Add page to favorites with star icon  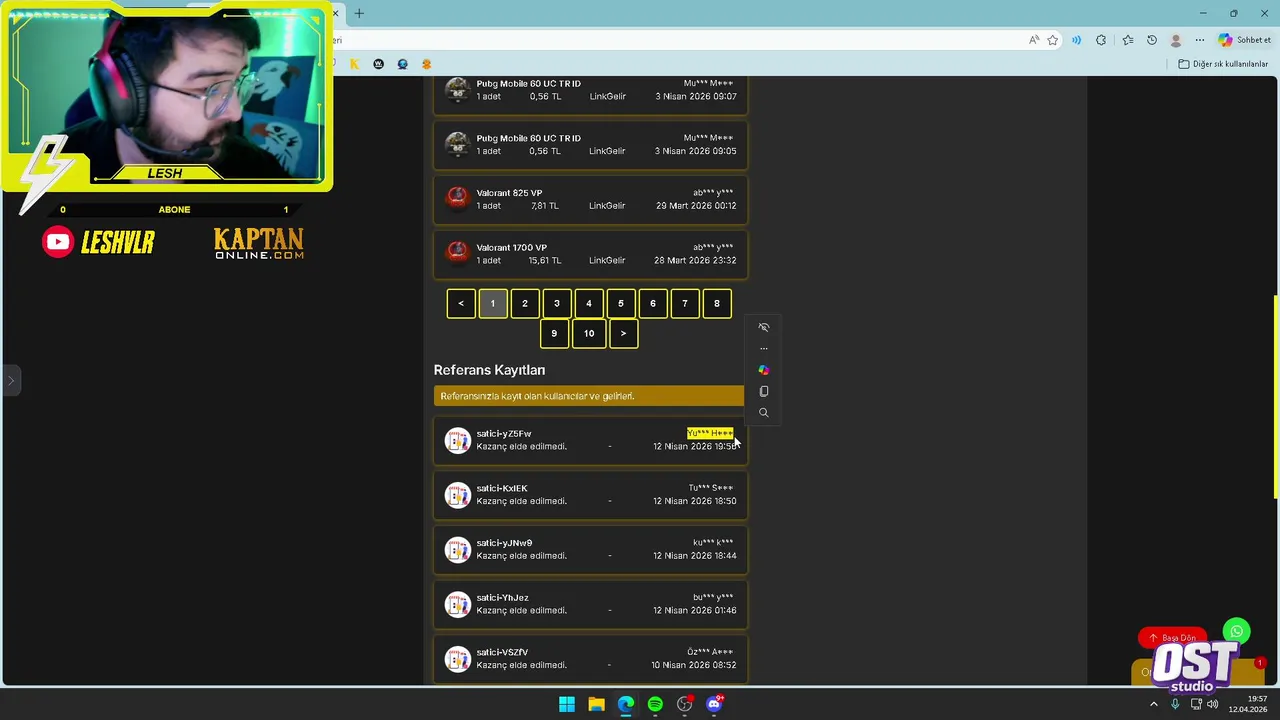pyautogui.click(x=1053, y=40)
